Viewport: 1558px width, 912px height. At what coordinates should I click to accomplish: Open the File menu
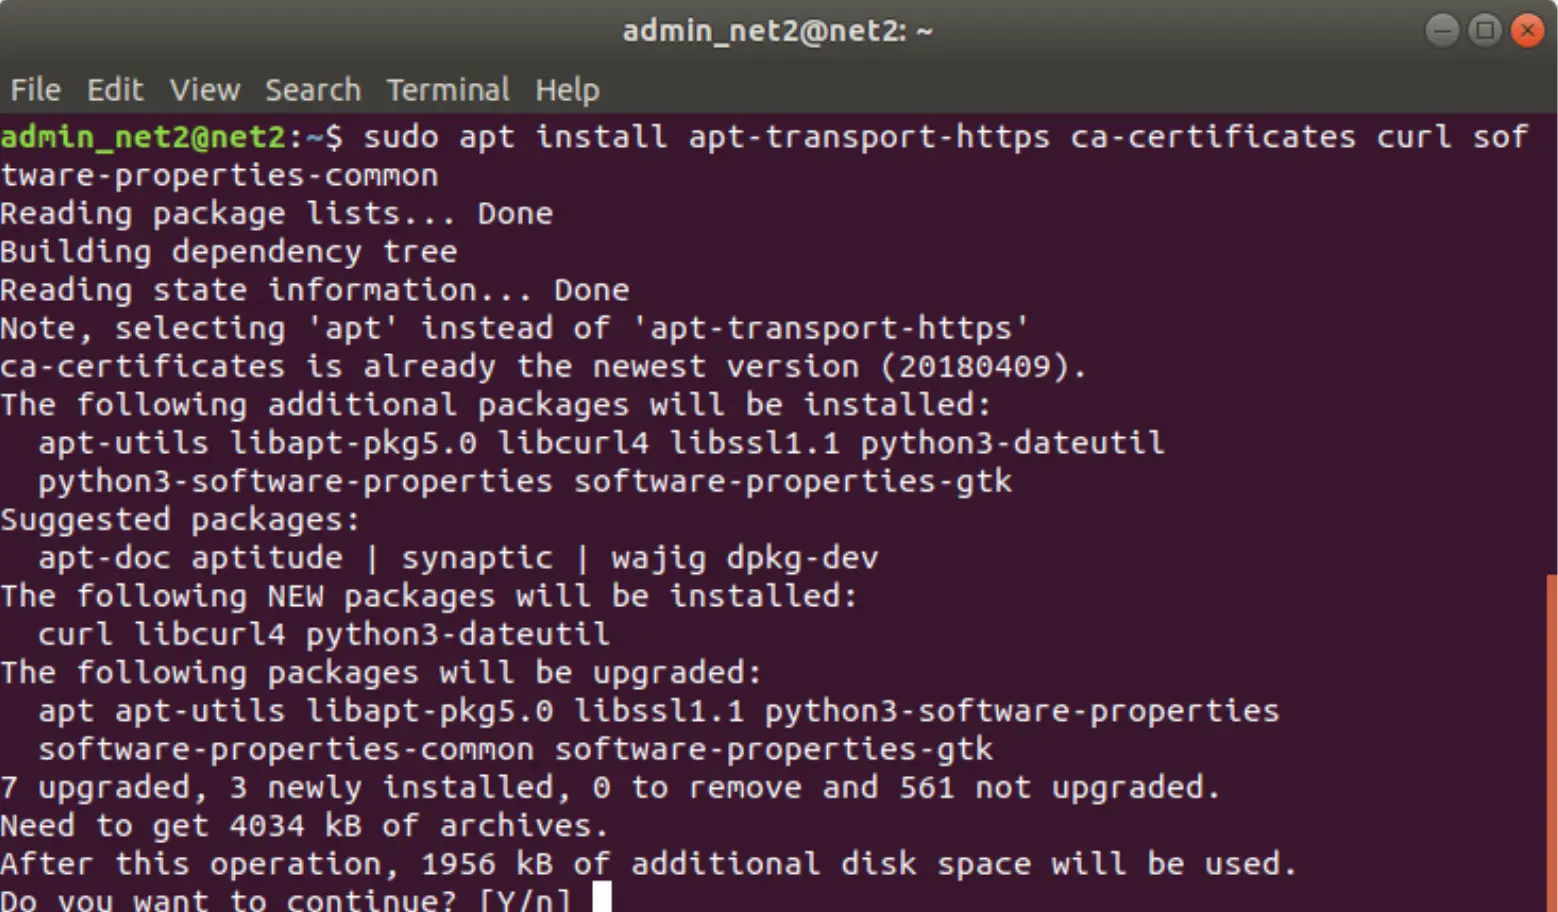point(35,90)
